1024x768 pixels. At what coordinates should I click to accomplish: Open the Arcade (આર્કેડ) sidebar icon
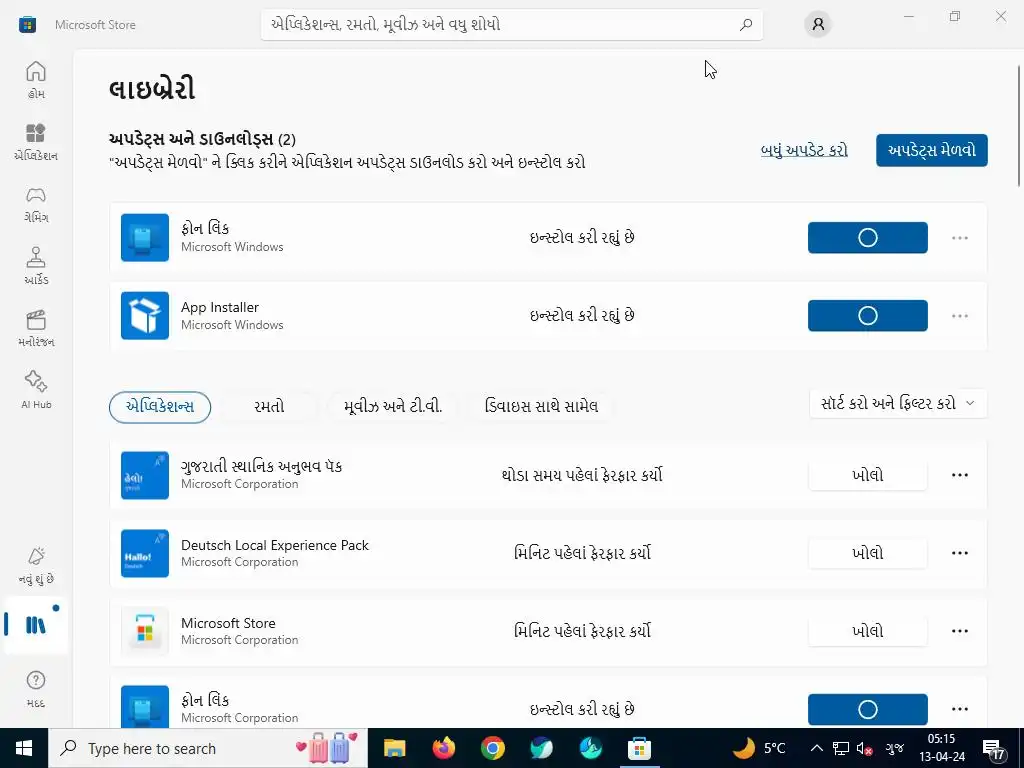pos(36,266)
